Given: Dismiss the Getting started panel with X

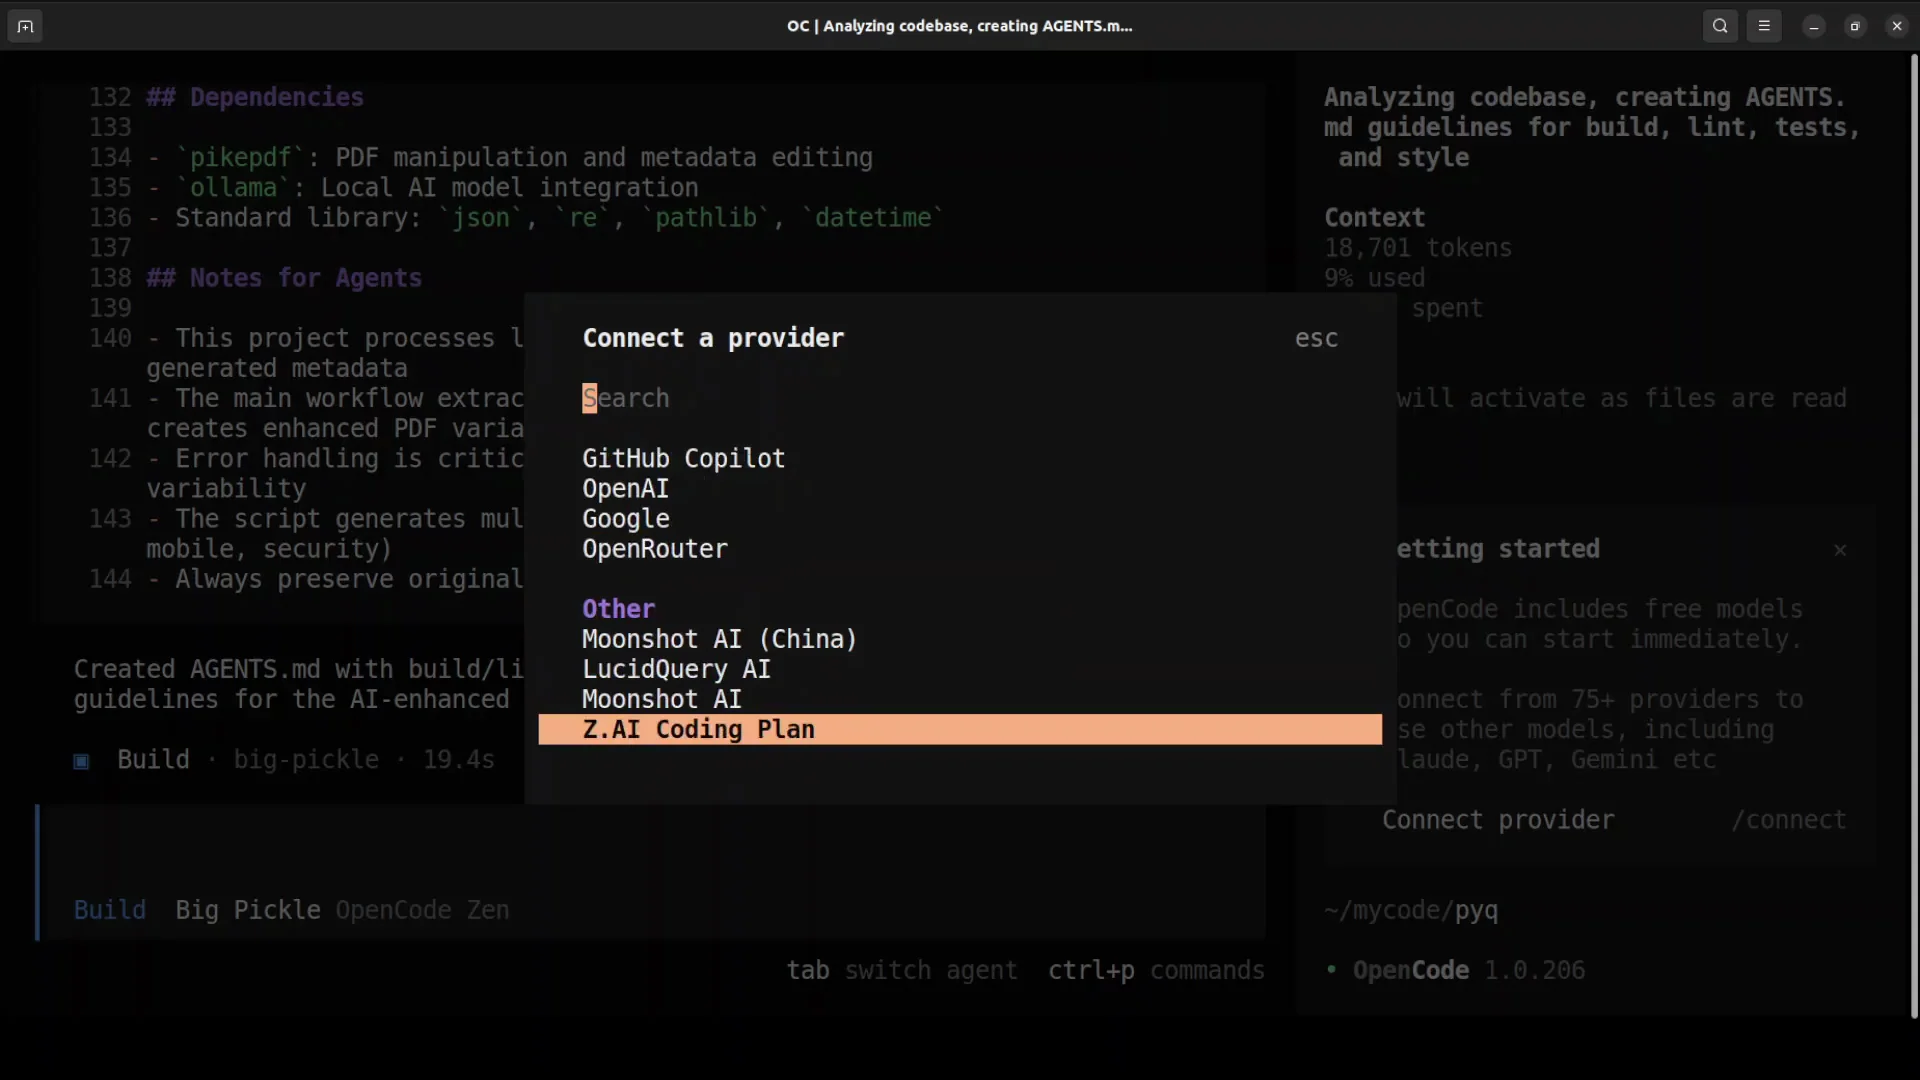Looking at the screenshot, I should pos(1840,550).
